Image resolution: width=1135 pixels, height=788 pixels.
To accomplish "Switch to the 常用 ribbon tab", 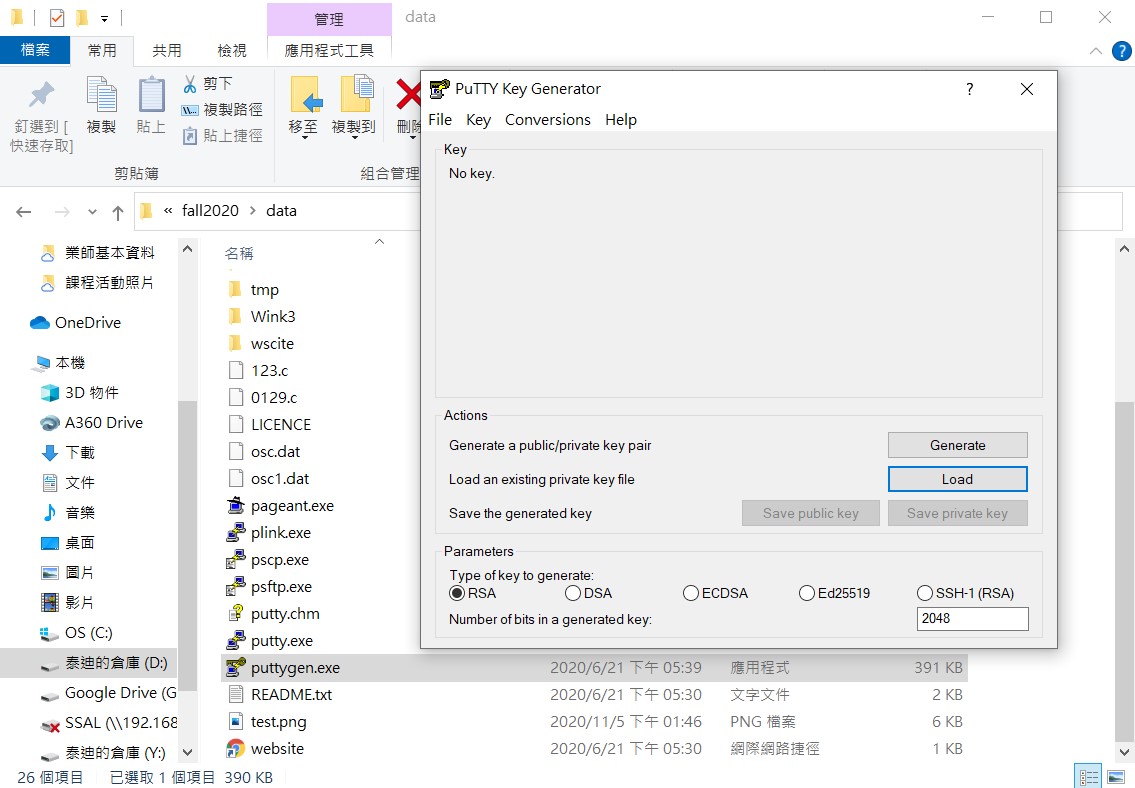I will coord(102,50).
